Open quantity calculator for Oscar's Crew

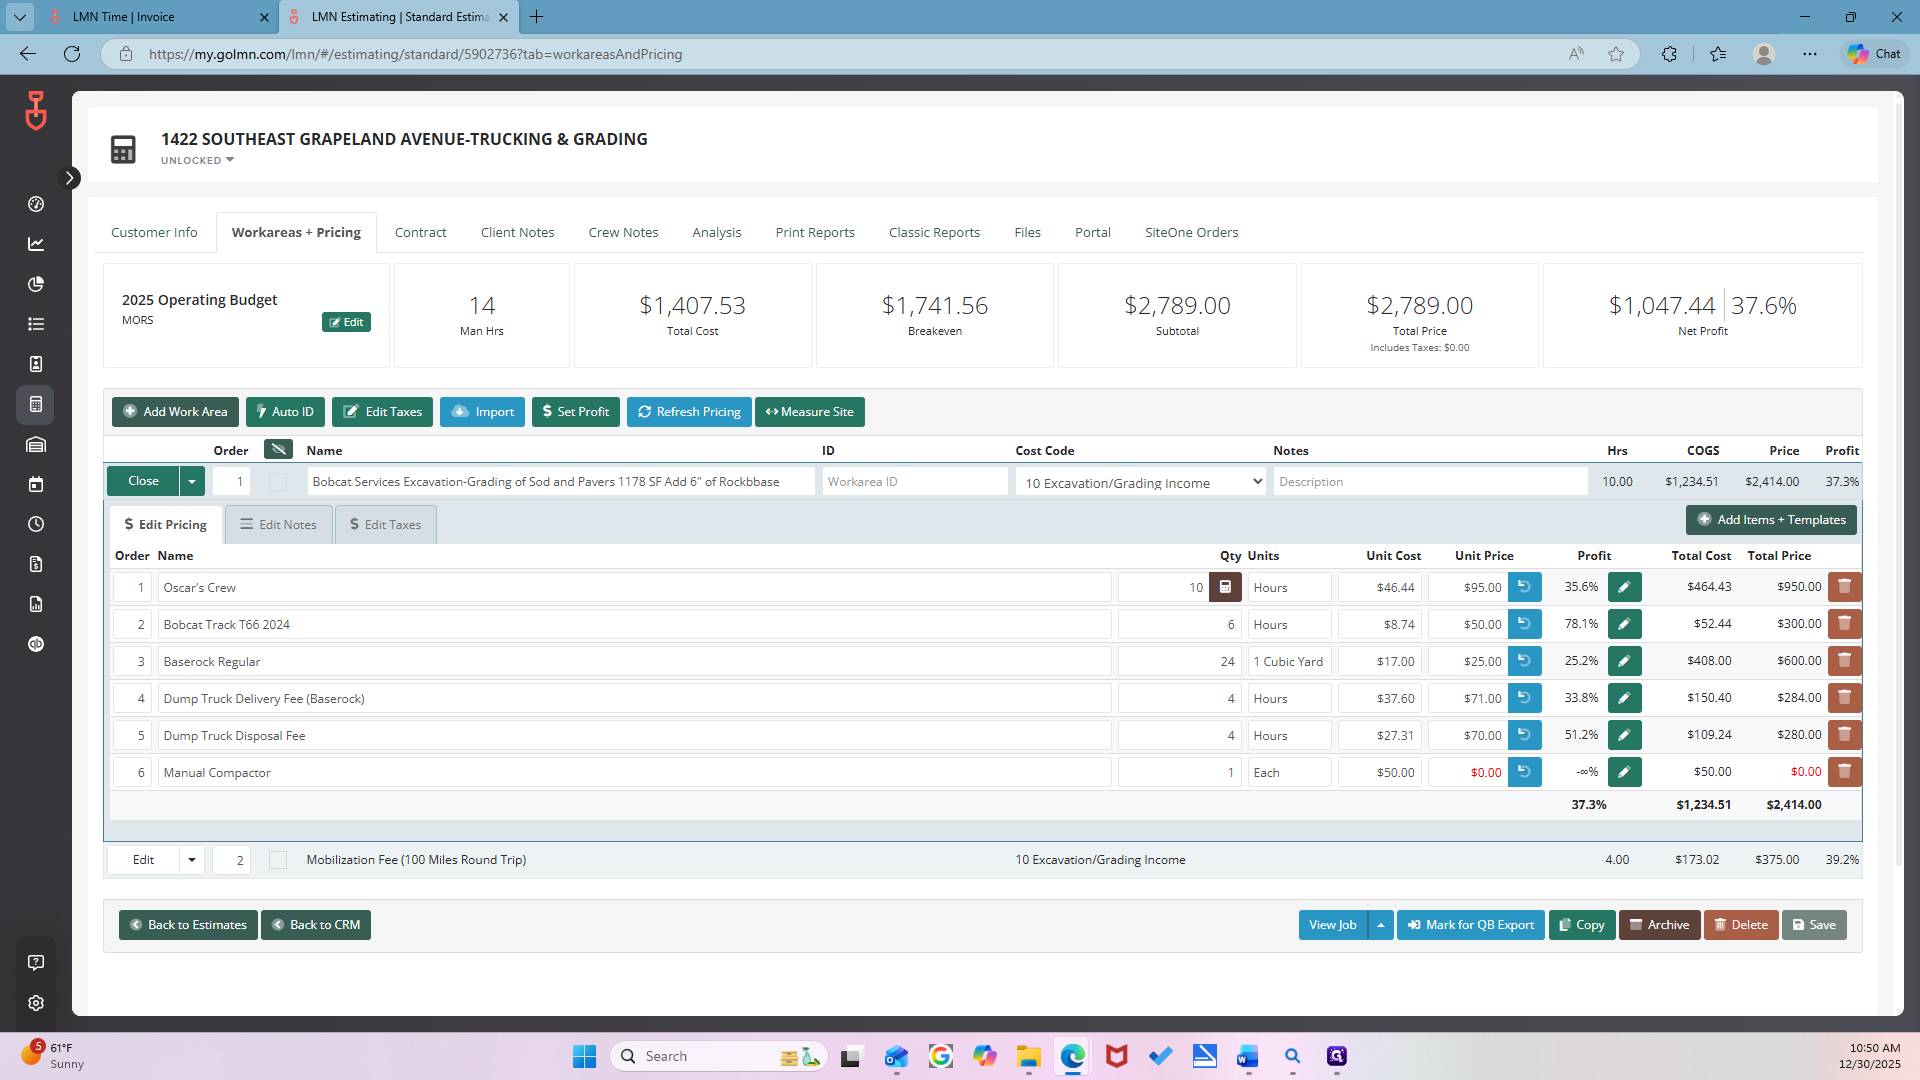coord(1225,587)
